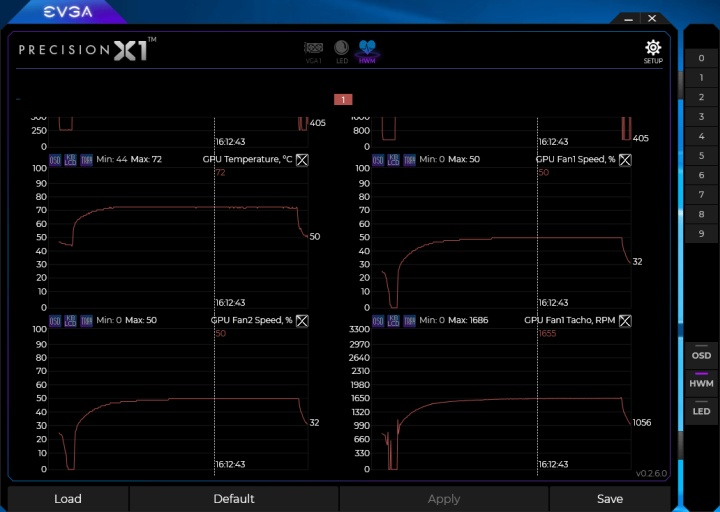Click the GPU Temperature graph line area
Screen dimensions: 720x512
pos(178,238)
